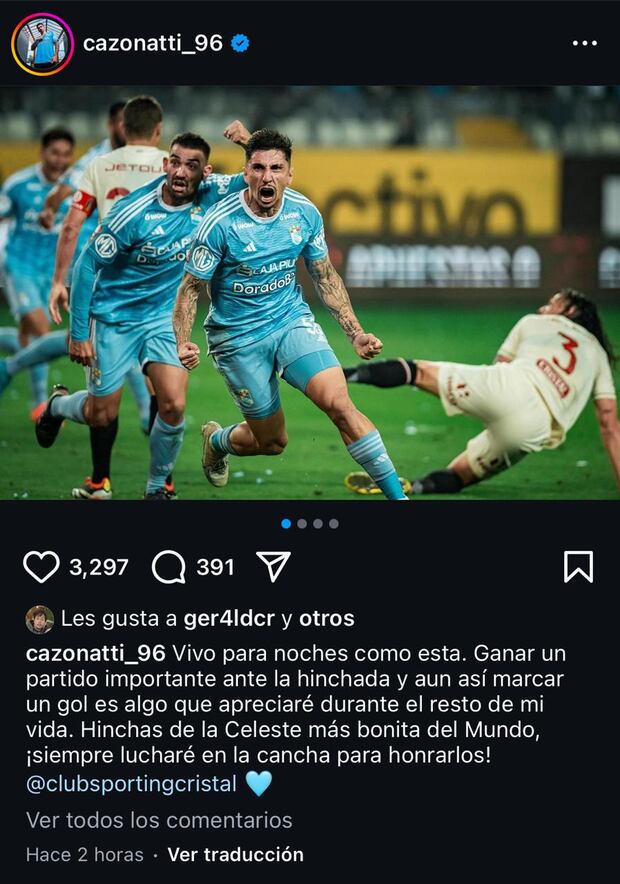This screenshot has height=884, width=620.
Task: Visit ger4ldcr profile from likes line
Action: (x=229, y=618)
